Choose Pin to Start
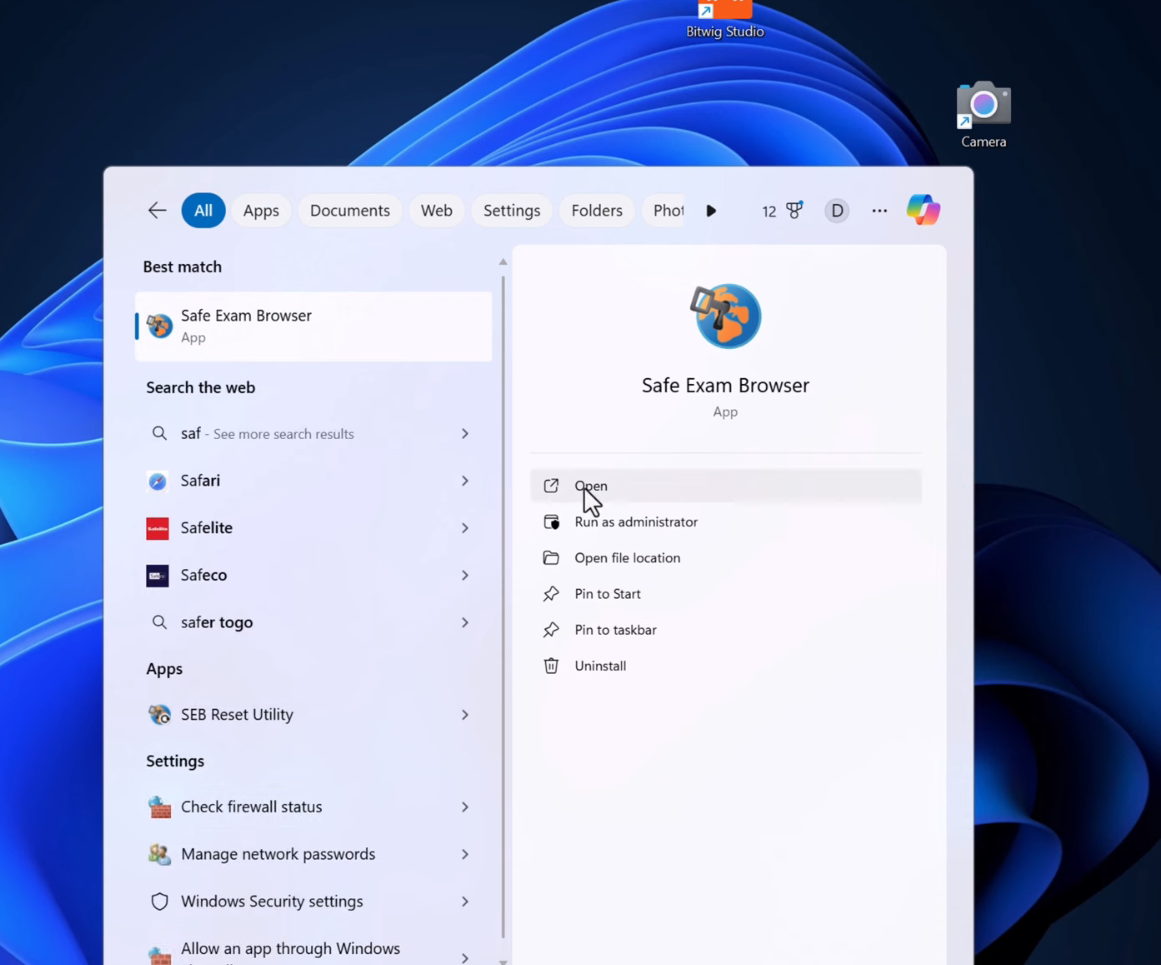This screenshot has height=965, width=1161. [726, 594]
